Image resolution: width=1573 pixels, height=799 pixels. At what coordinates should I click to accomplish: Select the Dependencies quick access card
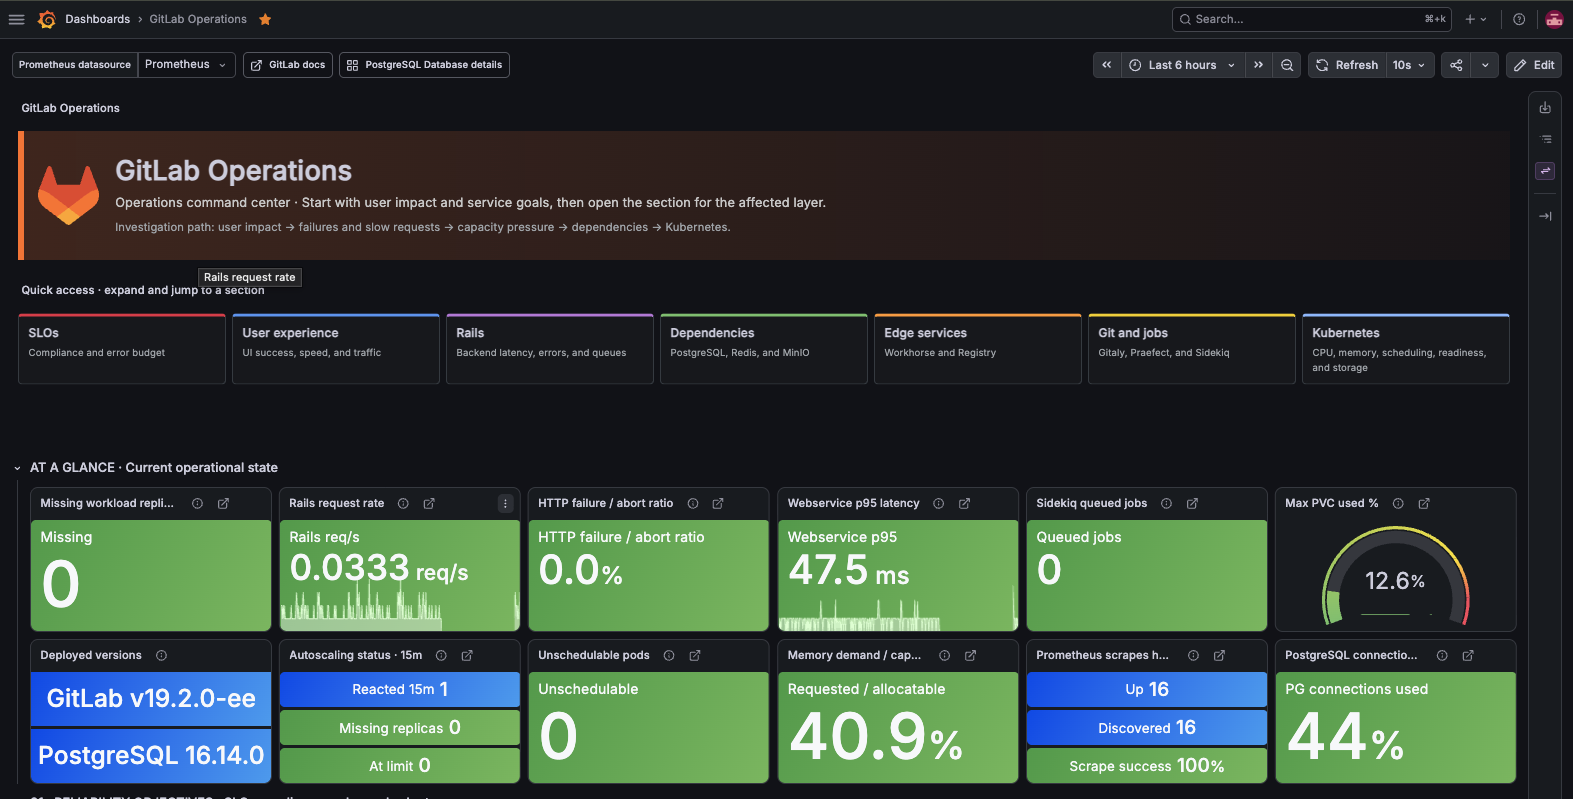pyautogui.click(x=763, y=349)
